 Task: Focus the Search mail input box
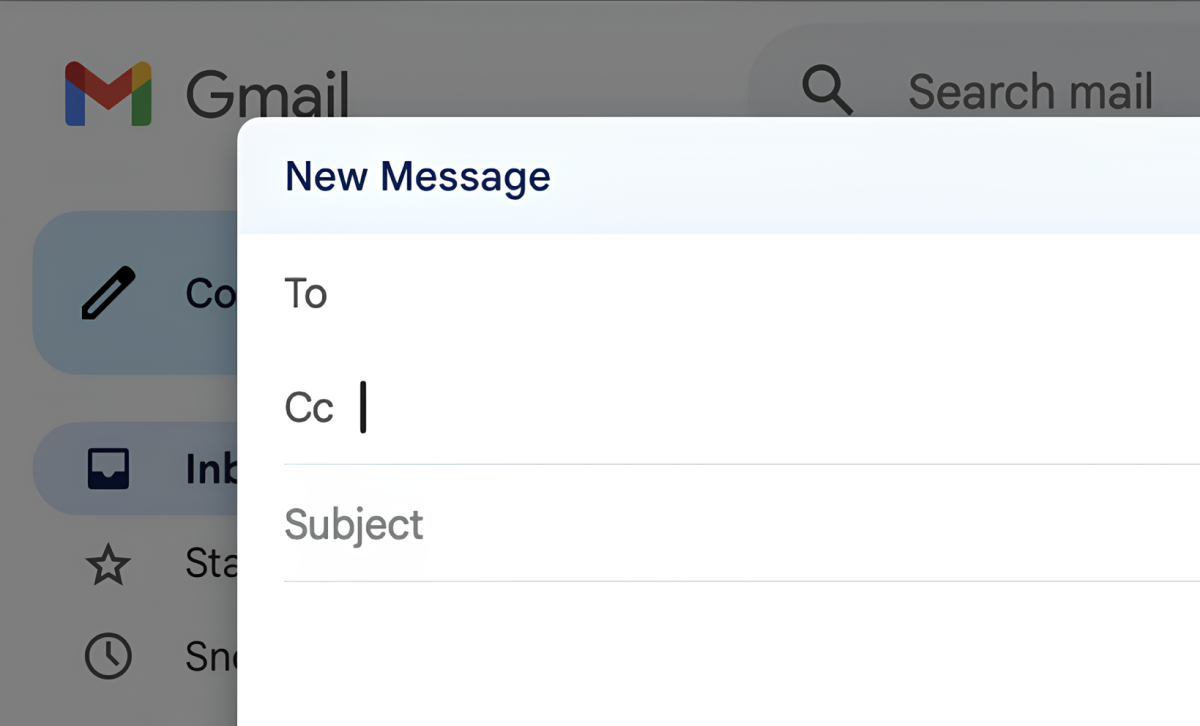tap(1030, 92)
